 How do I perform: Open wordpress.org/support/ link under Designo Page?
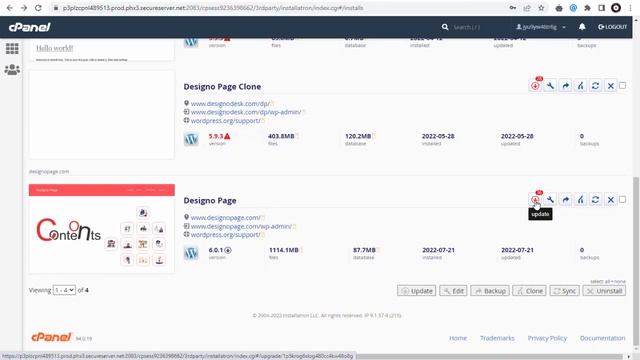click(x=225, y=235)
